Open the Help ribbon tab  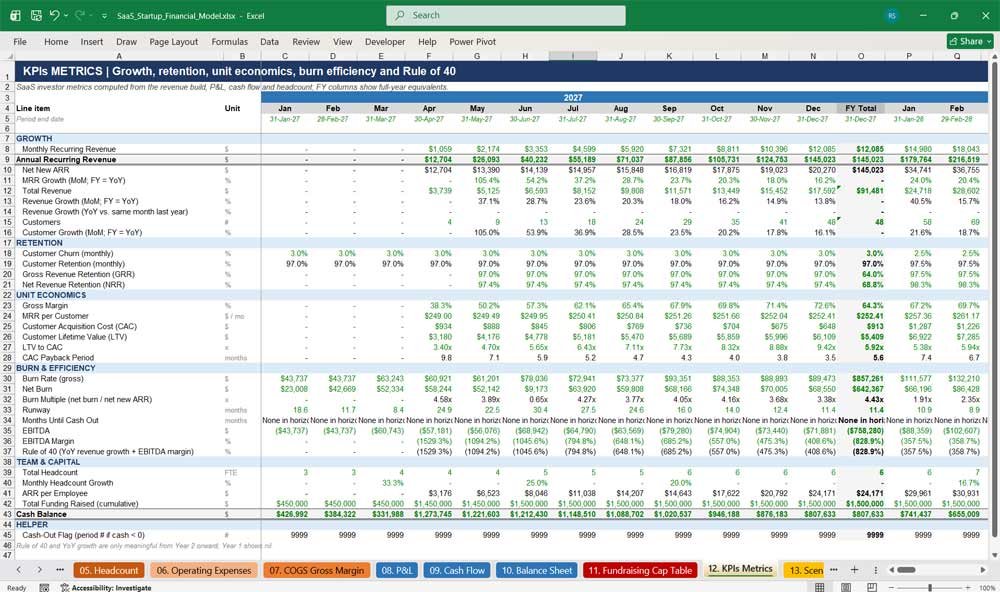pos(427,41)
